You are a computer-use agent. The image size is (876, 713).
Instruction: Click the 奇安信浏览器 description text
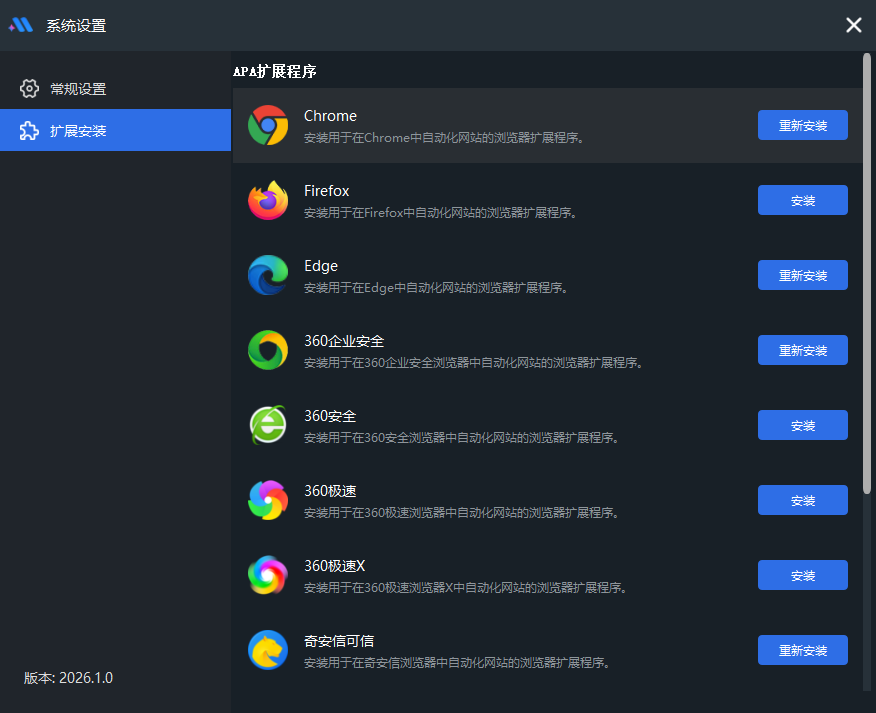[x=457, y=663]
